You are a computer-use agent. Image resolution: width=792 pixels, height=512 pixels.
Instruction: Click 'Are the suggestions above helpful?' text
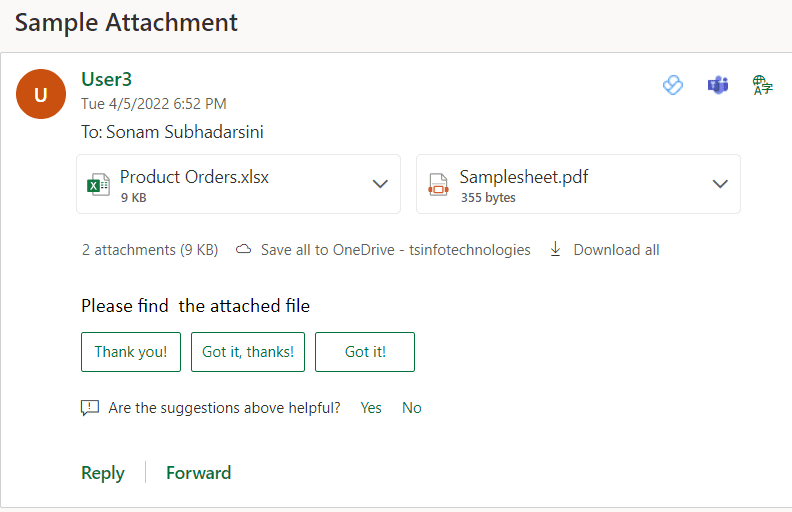tap(224, 408)
